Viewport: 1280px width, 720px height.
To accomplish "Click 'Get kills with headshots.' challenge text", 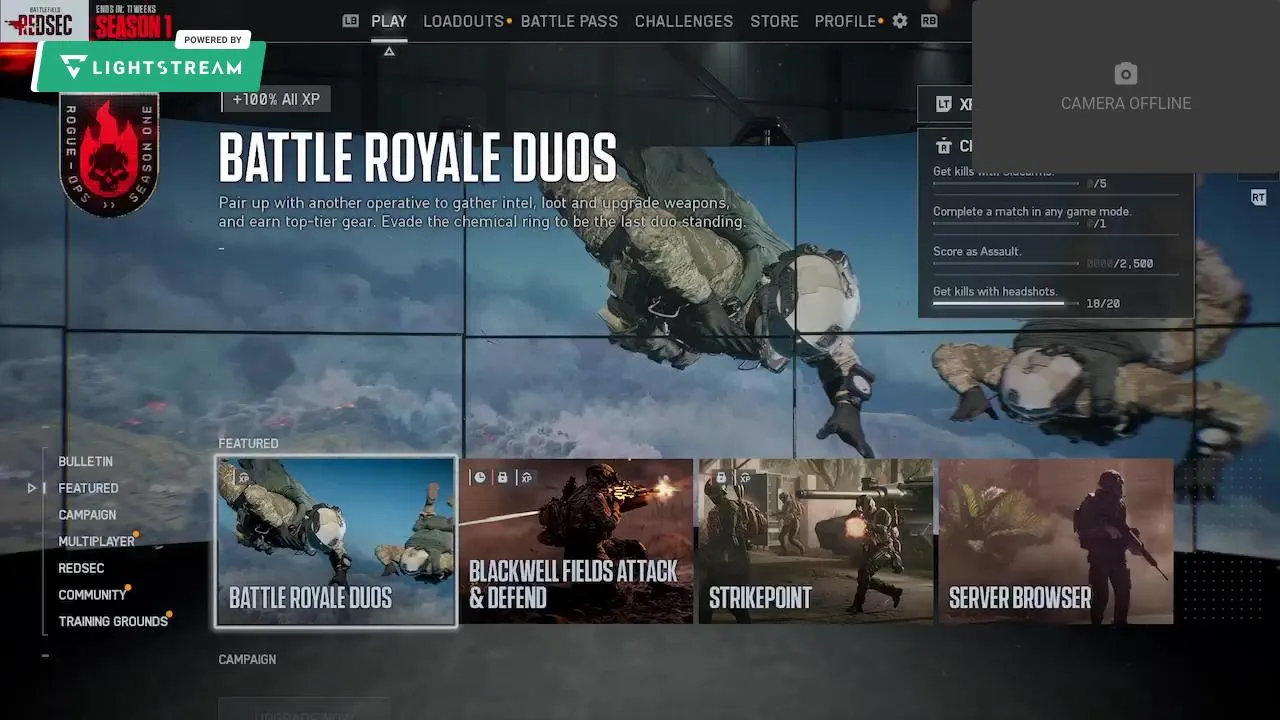I will click(995, 291).
